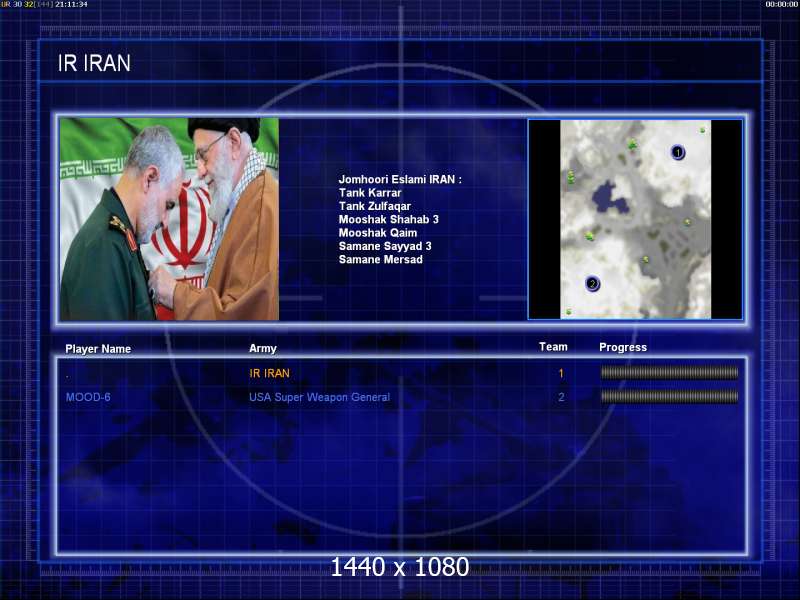Image resolution: width=800 pixels, height=600 pixels.
Task: Click 'Tank Karrar' list entry
Action: coord(370,193)
